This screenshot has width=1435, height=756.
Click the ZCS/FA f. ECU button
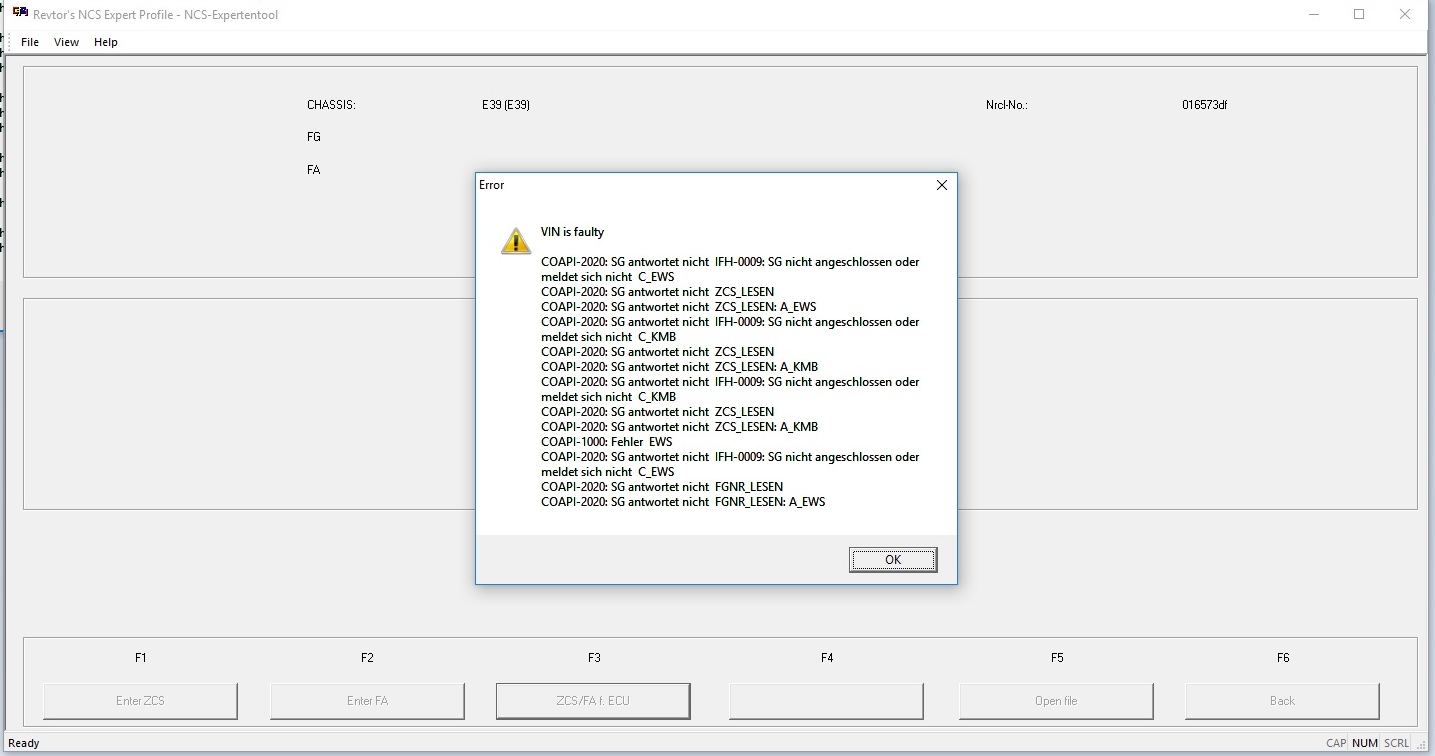pos(593,701)
